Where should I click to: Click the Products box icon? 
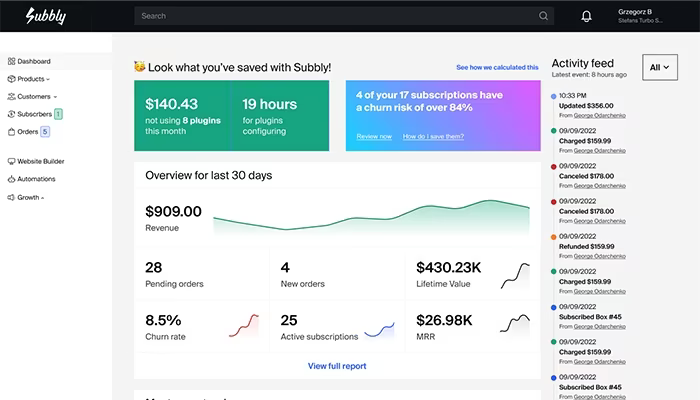(x=12, y=79)
